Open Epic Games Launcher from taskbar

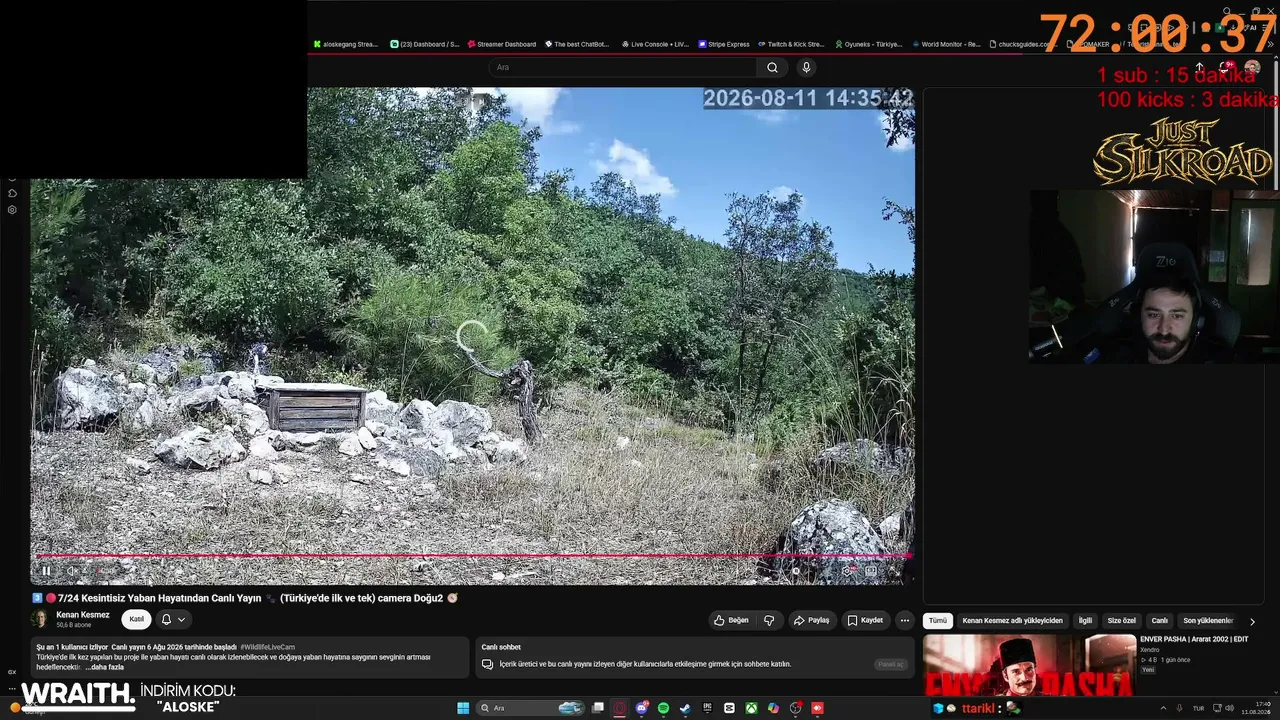coord(707,708)
